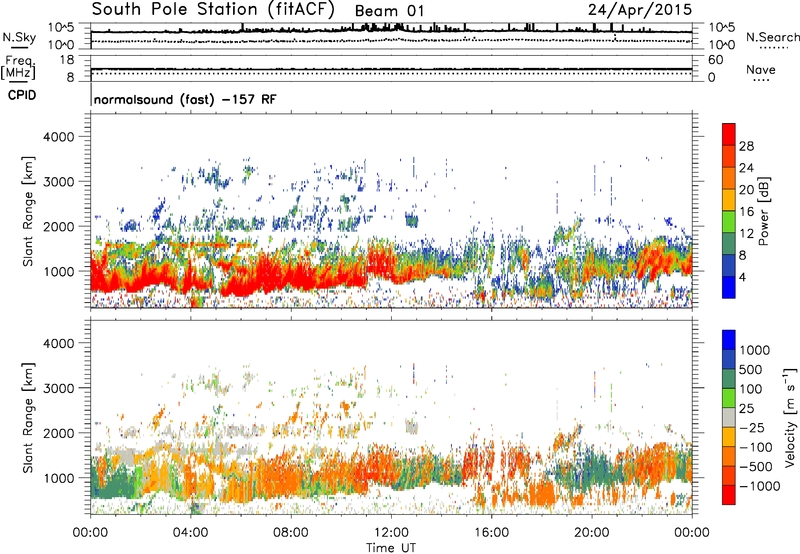Click the '1000' tick on velocity colorbar
800x554 pixels.
click(755, 350)
